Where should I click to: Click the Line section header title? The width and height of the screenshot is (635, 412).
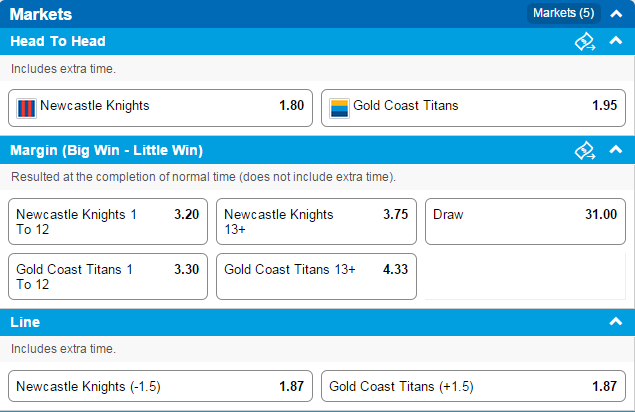click(25, 322)
